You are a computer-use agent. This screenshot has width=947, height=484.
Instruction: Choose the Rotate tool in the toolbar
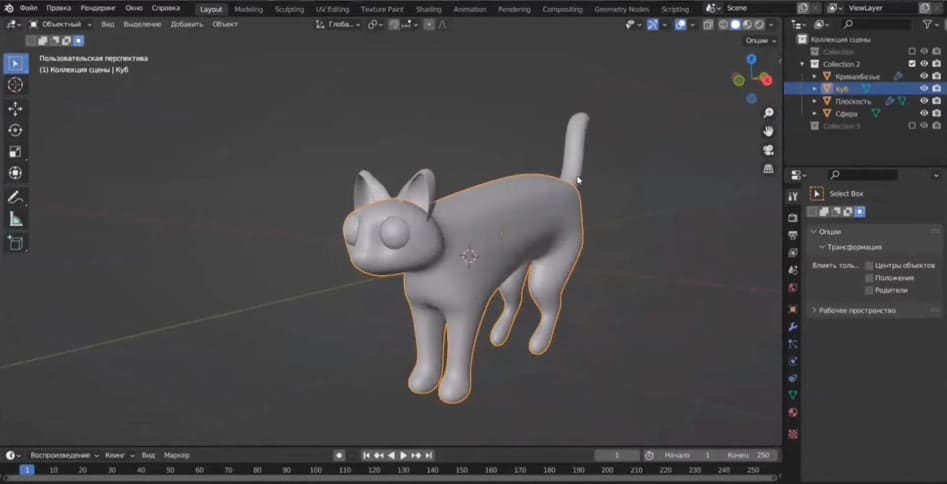pos(16,130)
